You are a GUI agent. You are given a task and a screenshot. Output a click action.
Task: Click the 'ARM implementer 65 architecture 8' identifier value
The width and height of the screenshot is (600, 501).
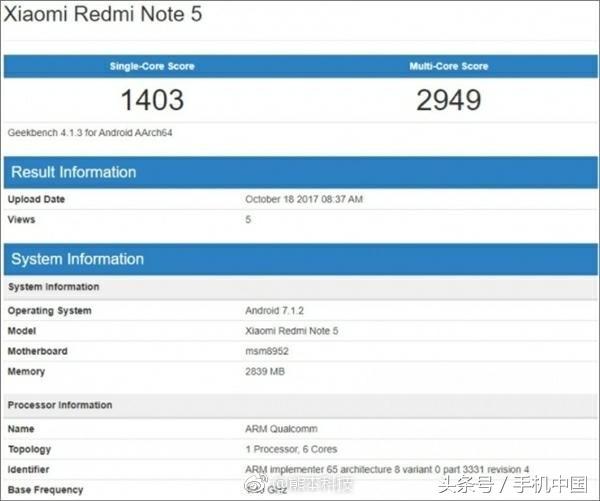(x=387, y=470)
